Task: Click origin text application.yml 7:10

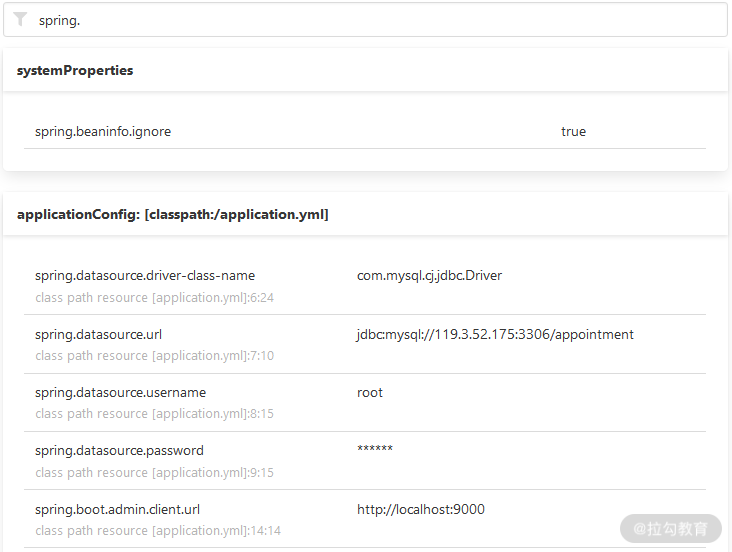Action: (x=154, y=356)
